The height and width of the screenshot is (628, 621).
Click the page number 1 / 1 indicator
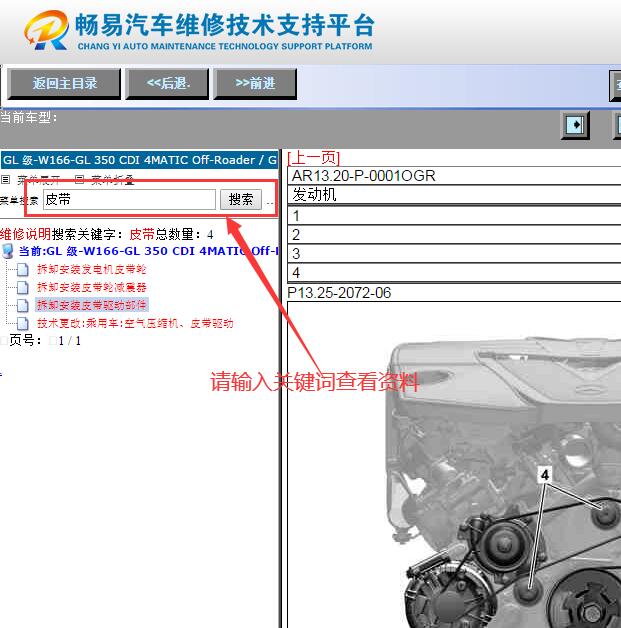click(69, 341)
